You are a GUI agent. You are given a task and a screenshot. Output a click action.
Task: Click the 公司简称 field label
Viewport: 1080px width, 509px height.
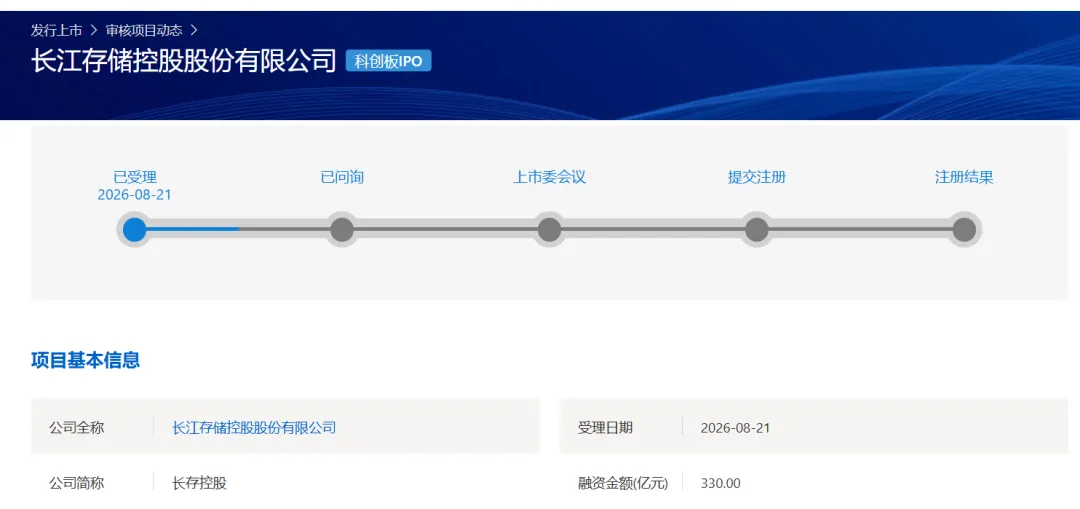tap(76, 483)
